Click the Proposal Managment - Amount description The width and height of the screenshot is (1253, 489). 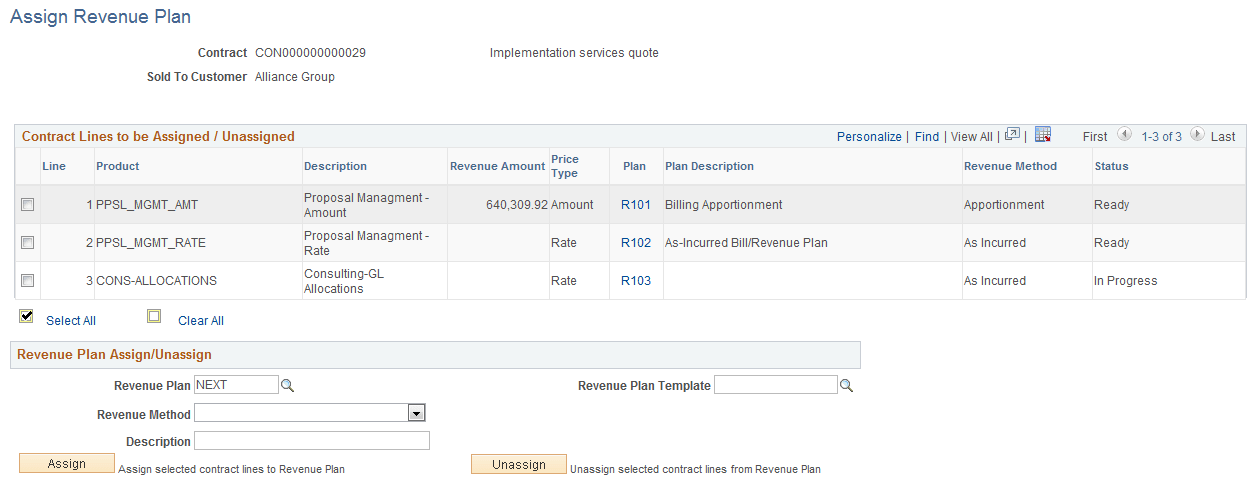[x=366, y=205]
